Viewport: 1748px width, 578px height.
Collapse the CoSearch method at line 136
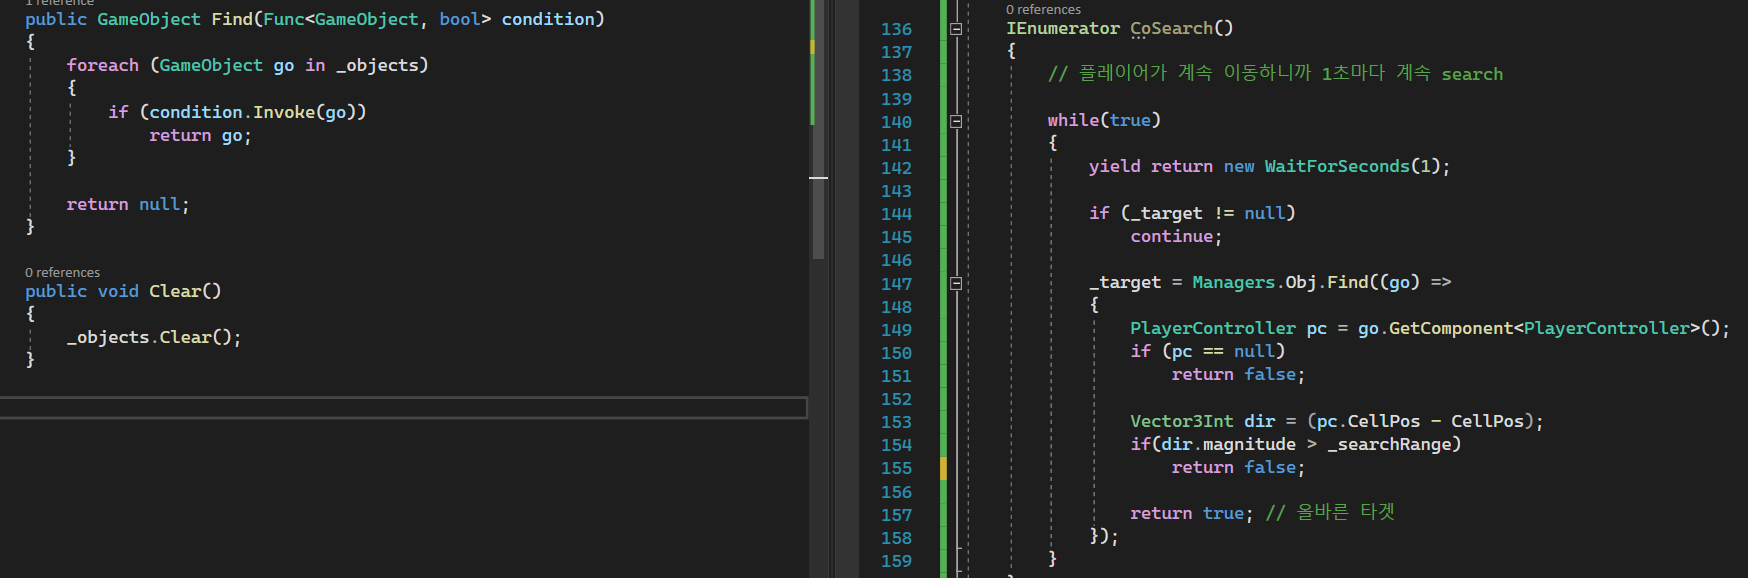[x=956, y=29]
